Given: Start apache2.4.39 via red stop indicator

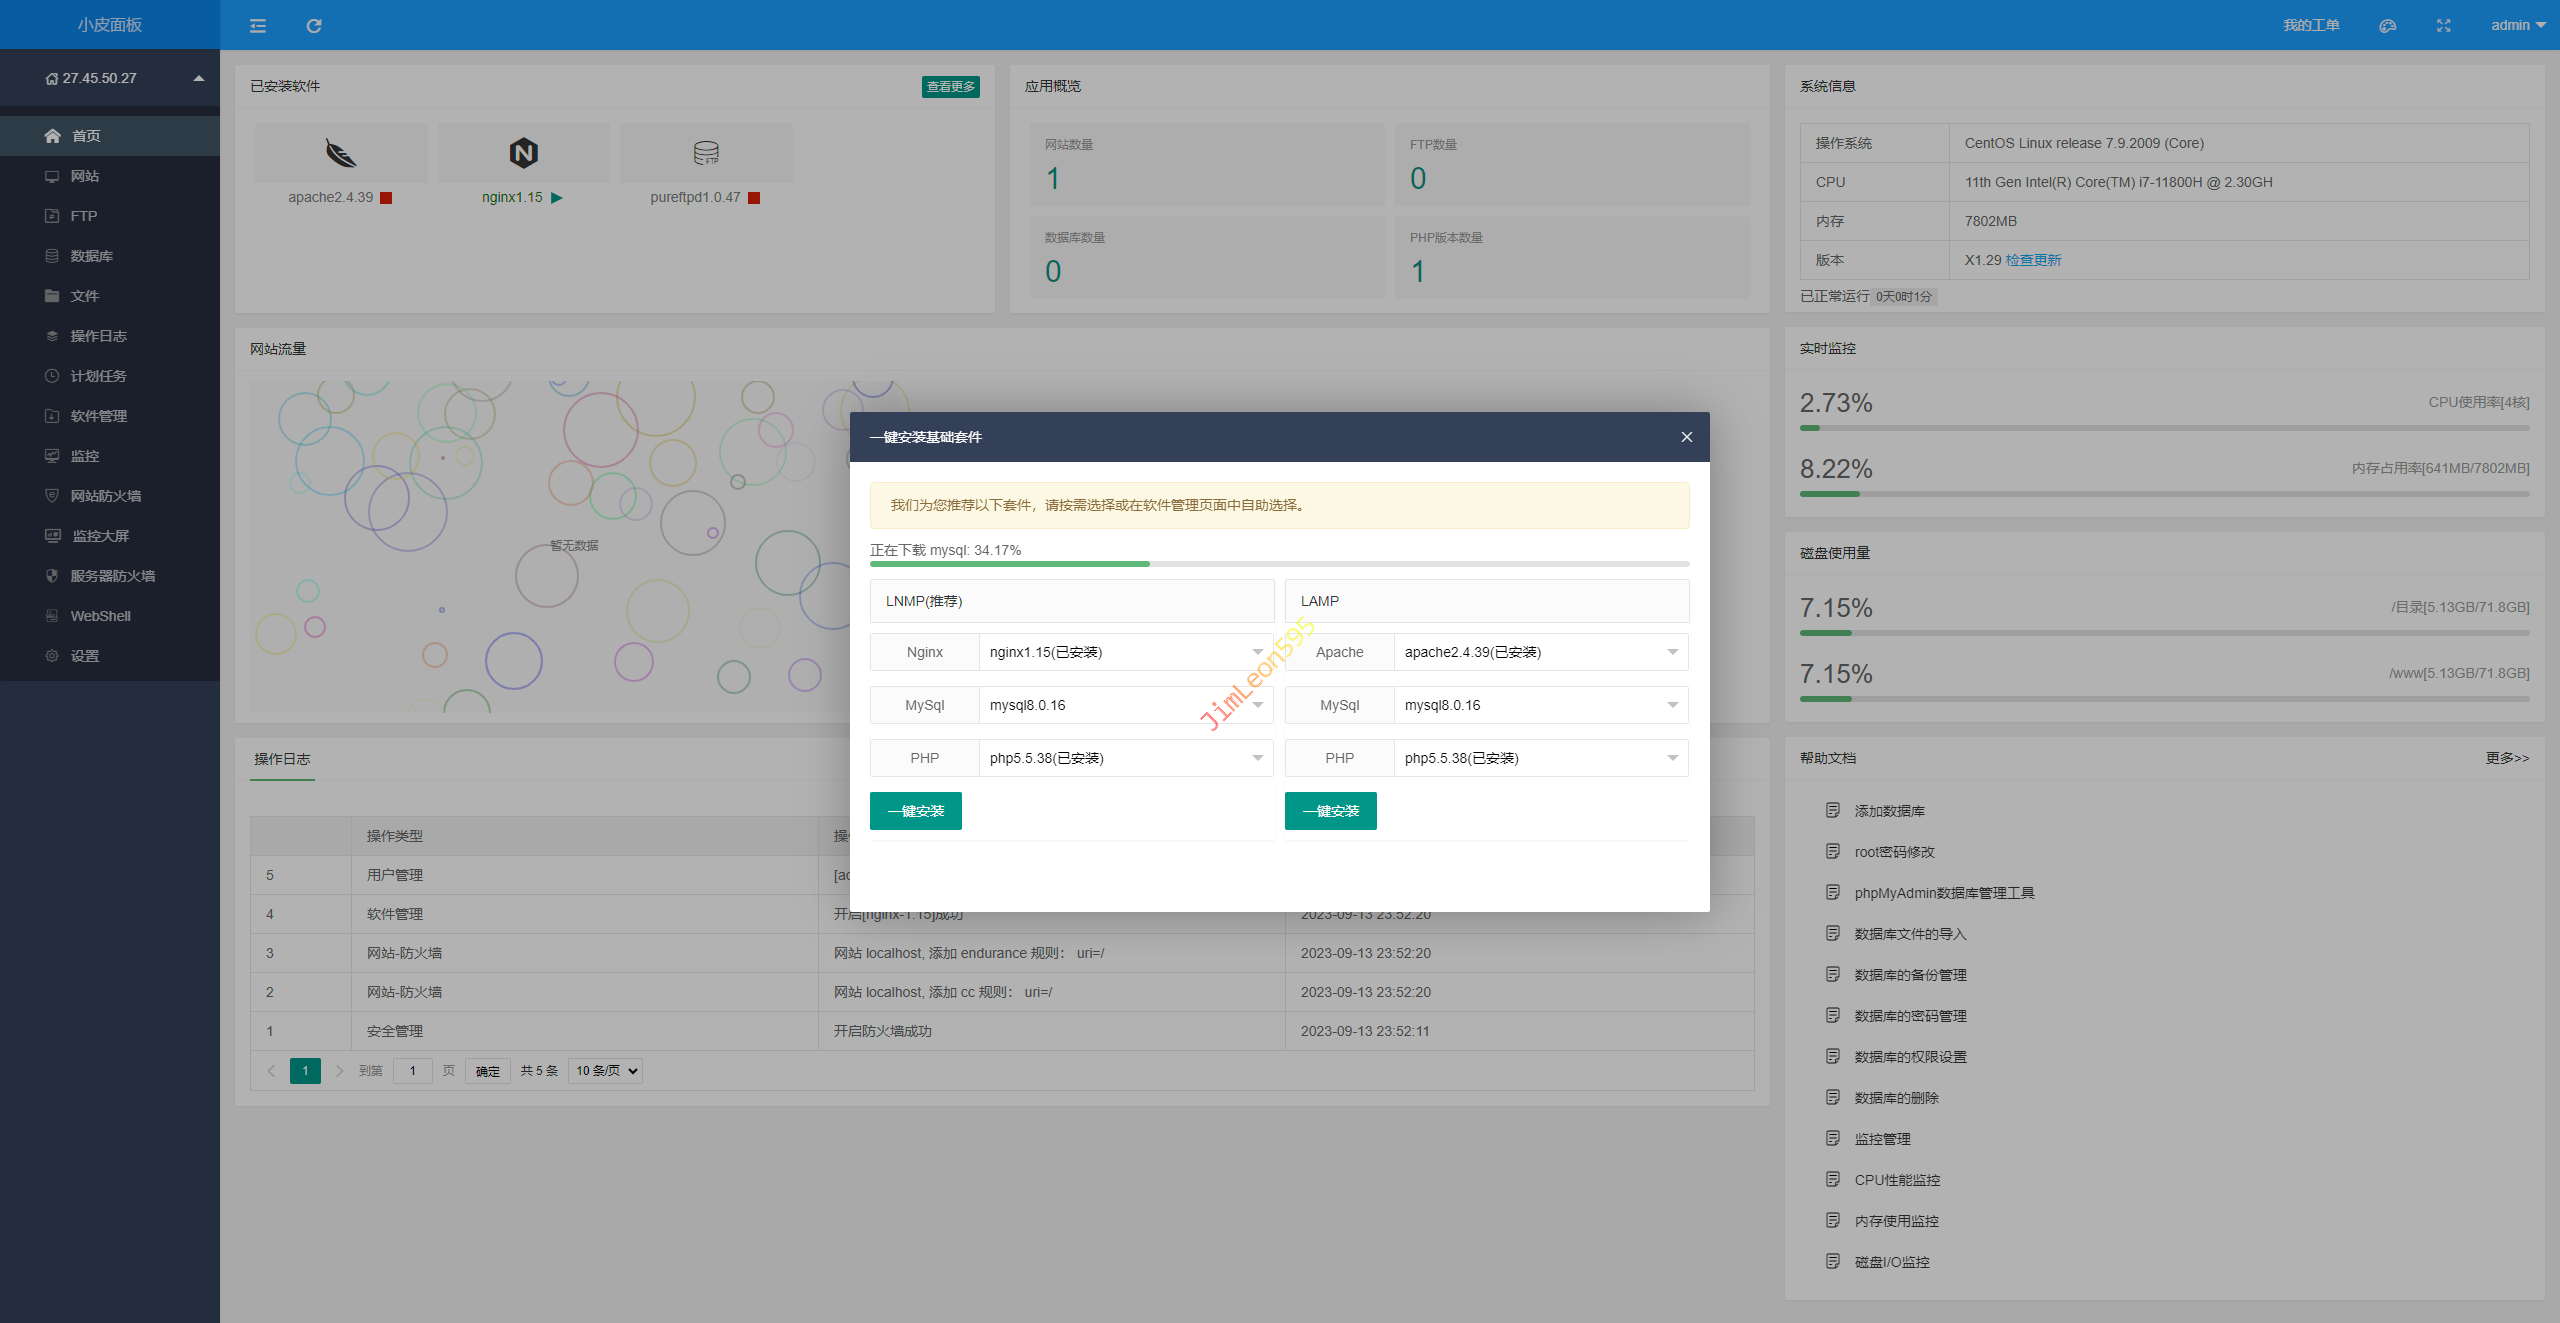Looking at the screenshot, I should [x=386, y=198].
